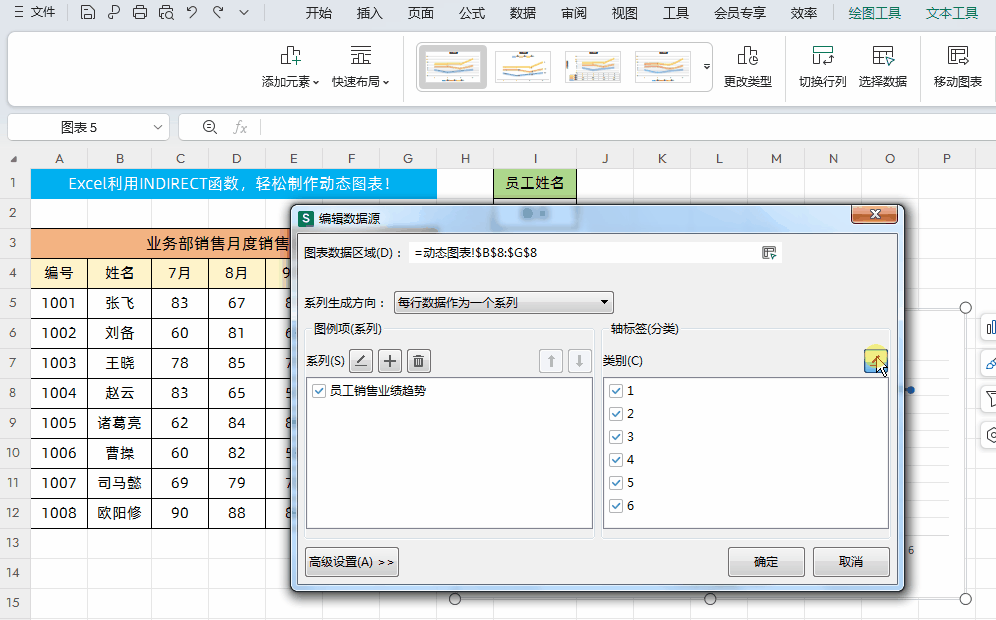Click the delete series trash icon
Viewport: 996px width, 620px height.
(x=419, y=361)
